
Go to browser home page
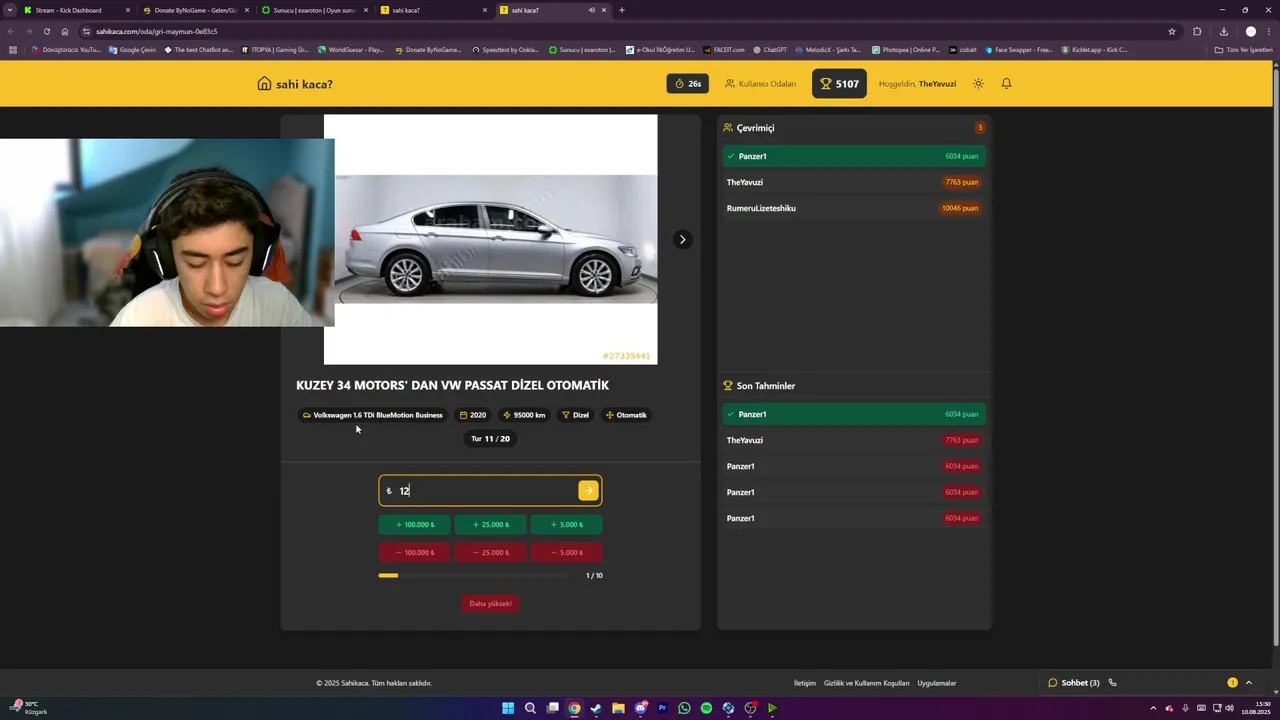(x=65, y=31)
